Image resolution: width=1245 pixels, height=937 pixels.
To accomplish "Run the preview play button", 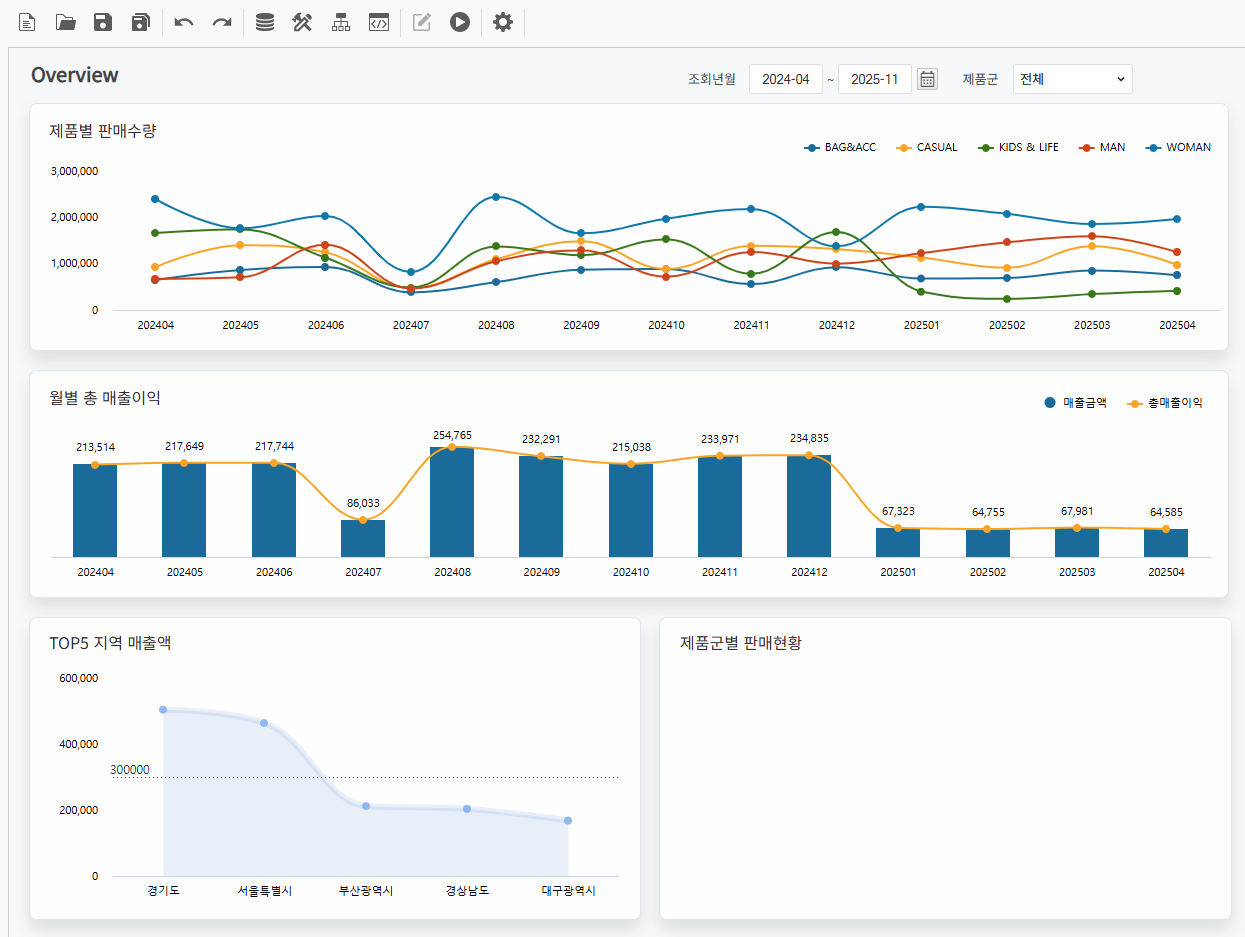I will 459,22.
